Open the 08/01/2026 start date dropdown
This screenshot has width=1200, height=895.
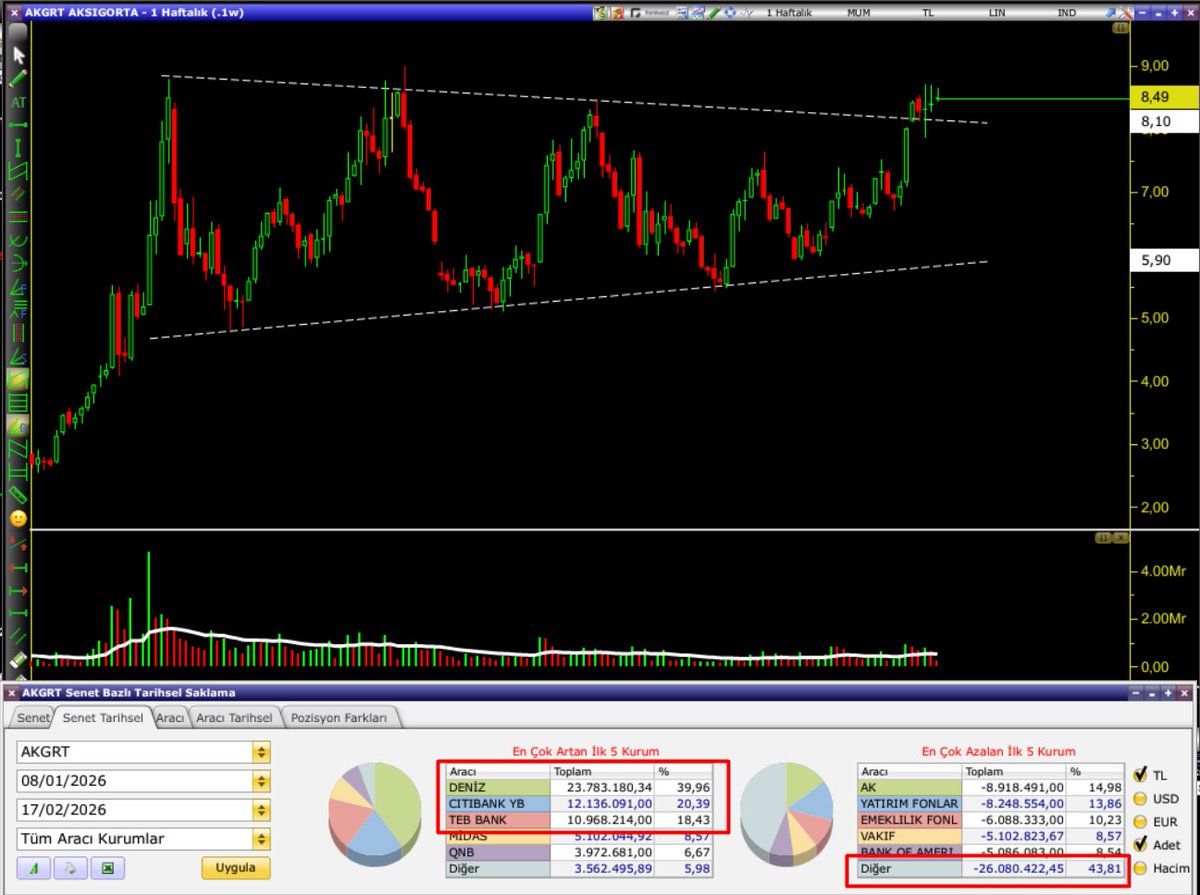[261, 781]
